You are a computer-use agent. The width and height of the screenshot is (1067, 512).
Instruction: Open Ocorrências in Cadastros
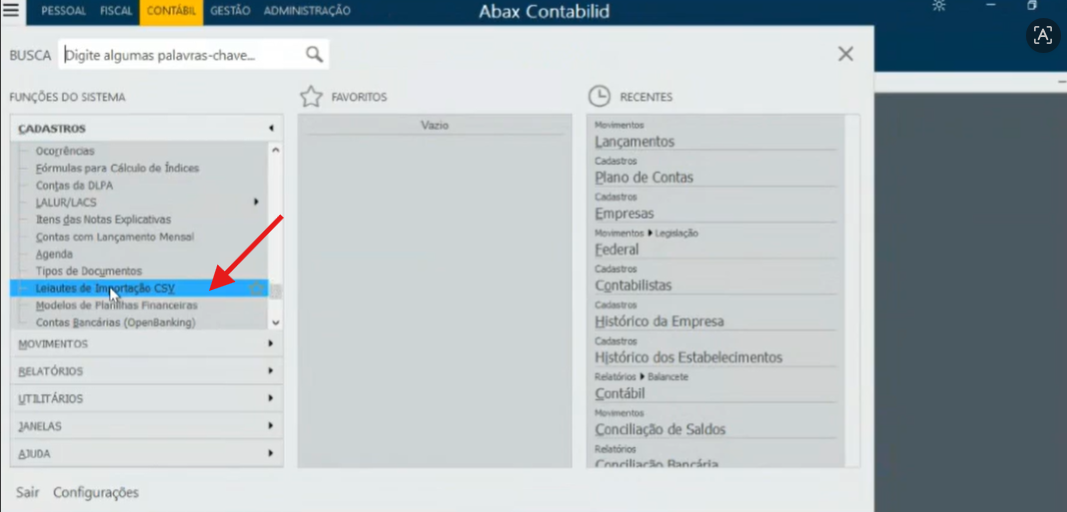point(65,151)
